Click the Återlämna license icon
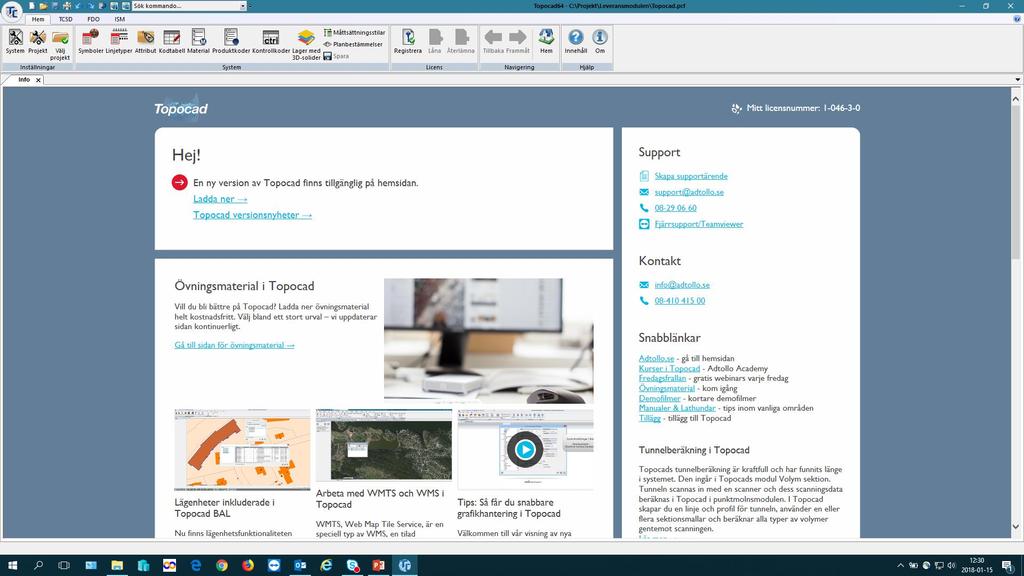The image size is (1024, 576). (461, 42)
